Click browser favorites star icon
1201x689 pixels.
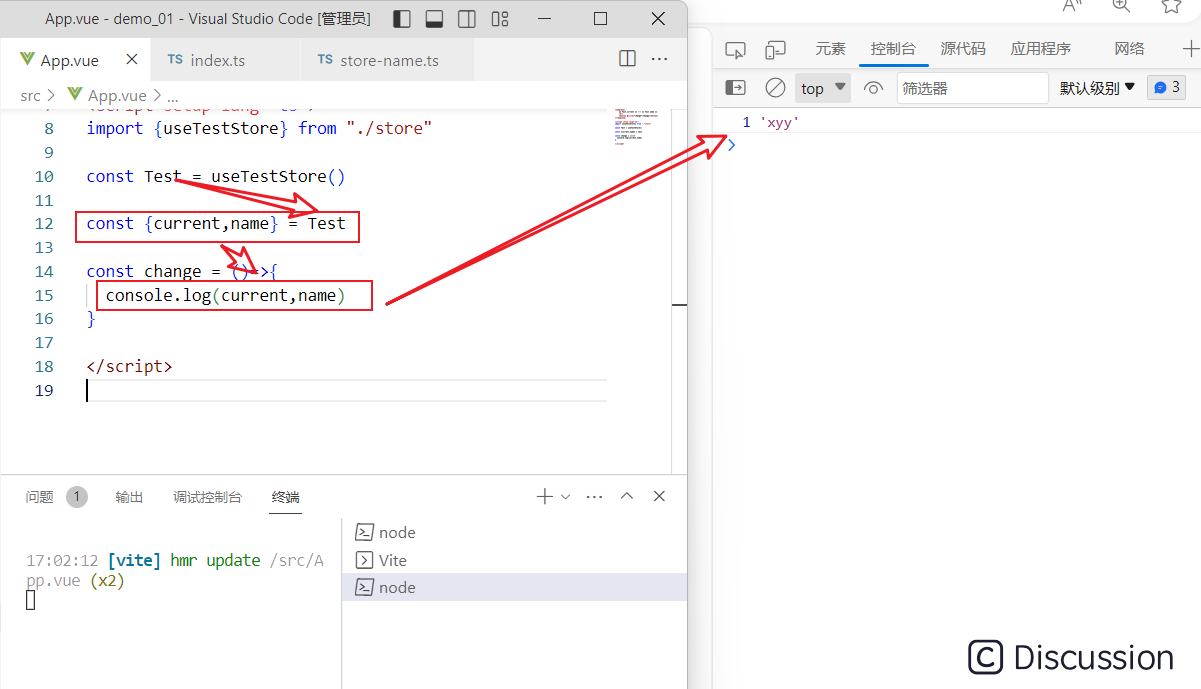1171,5
